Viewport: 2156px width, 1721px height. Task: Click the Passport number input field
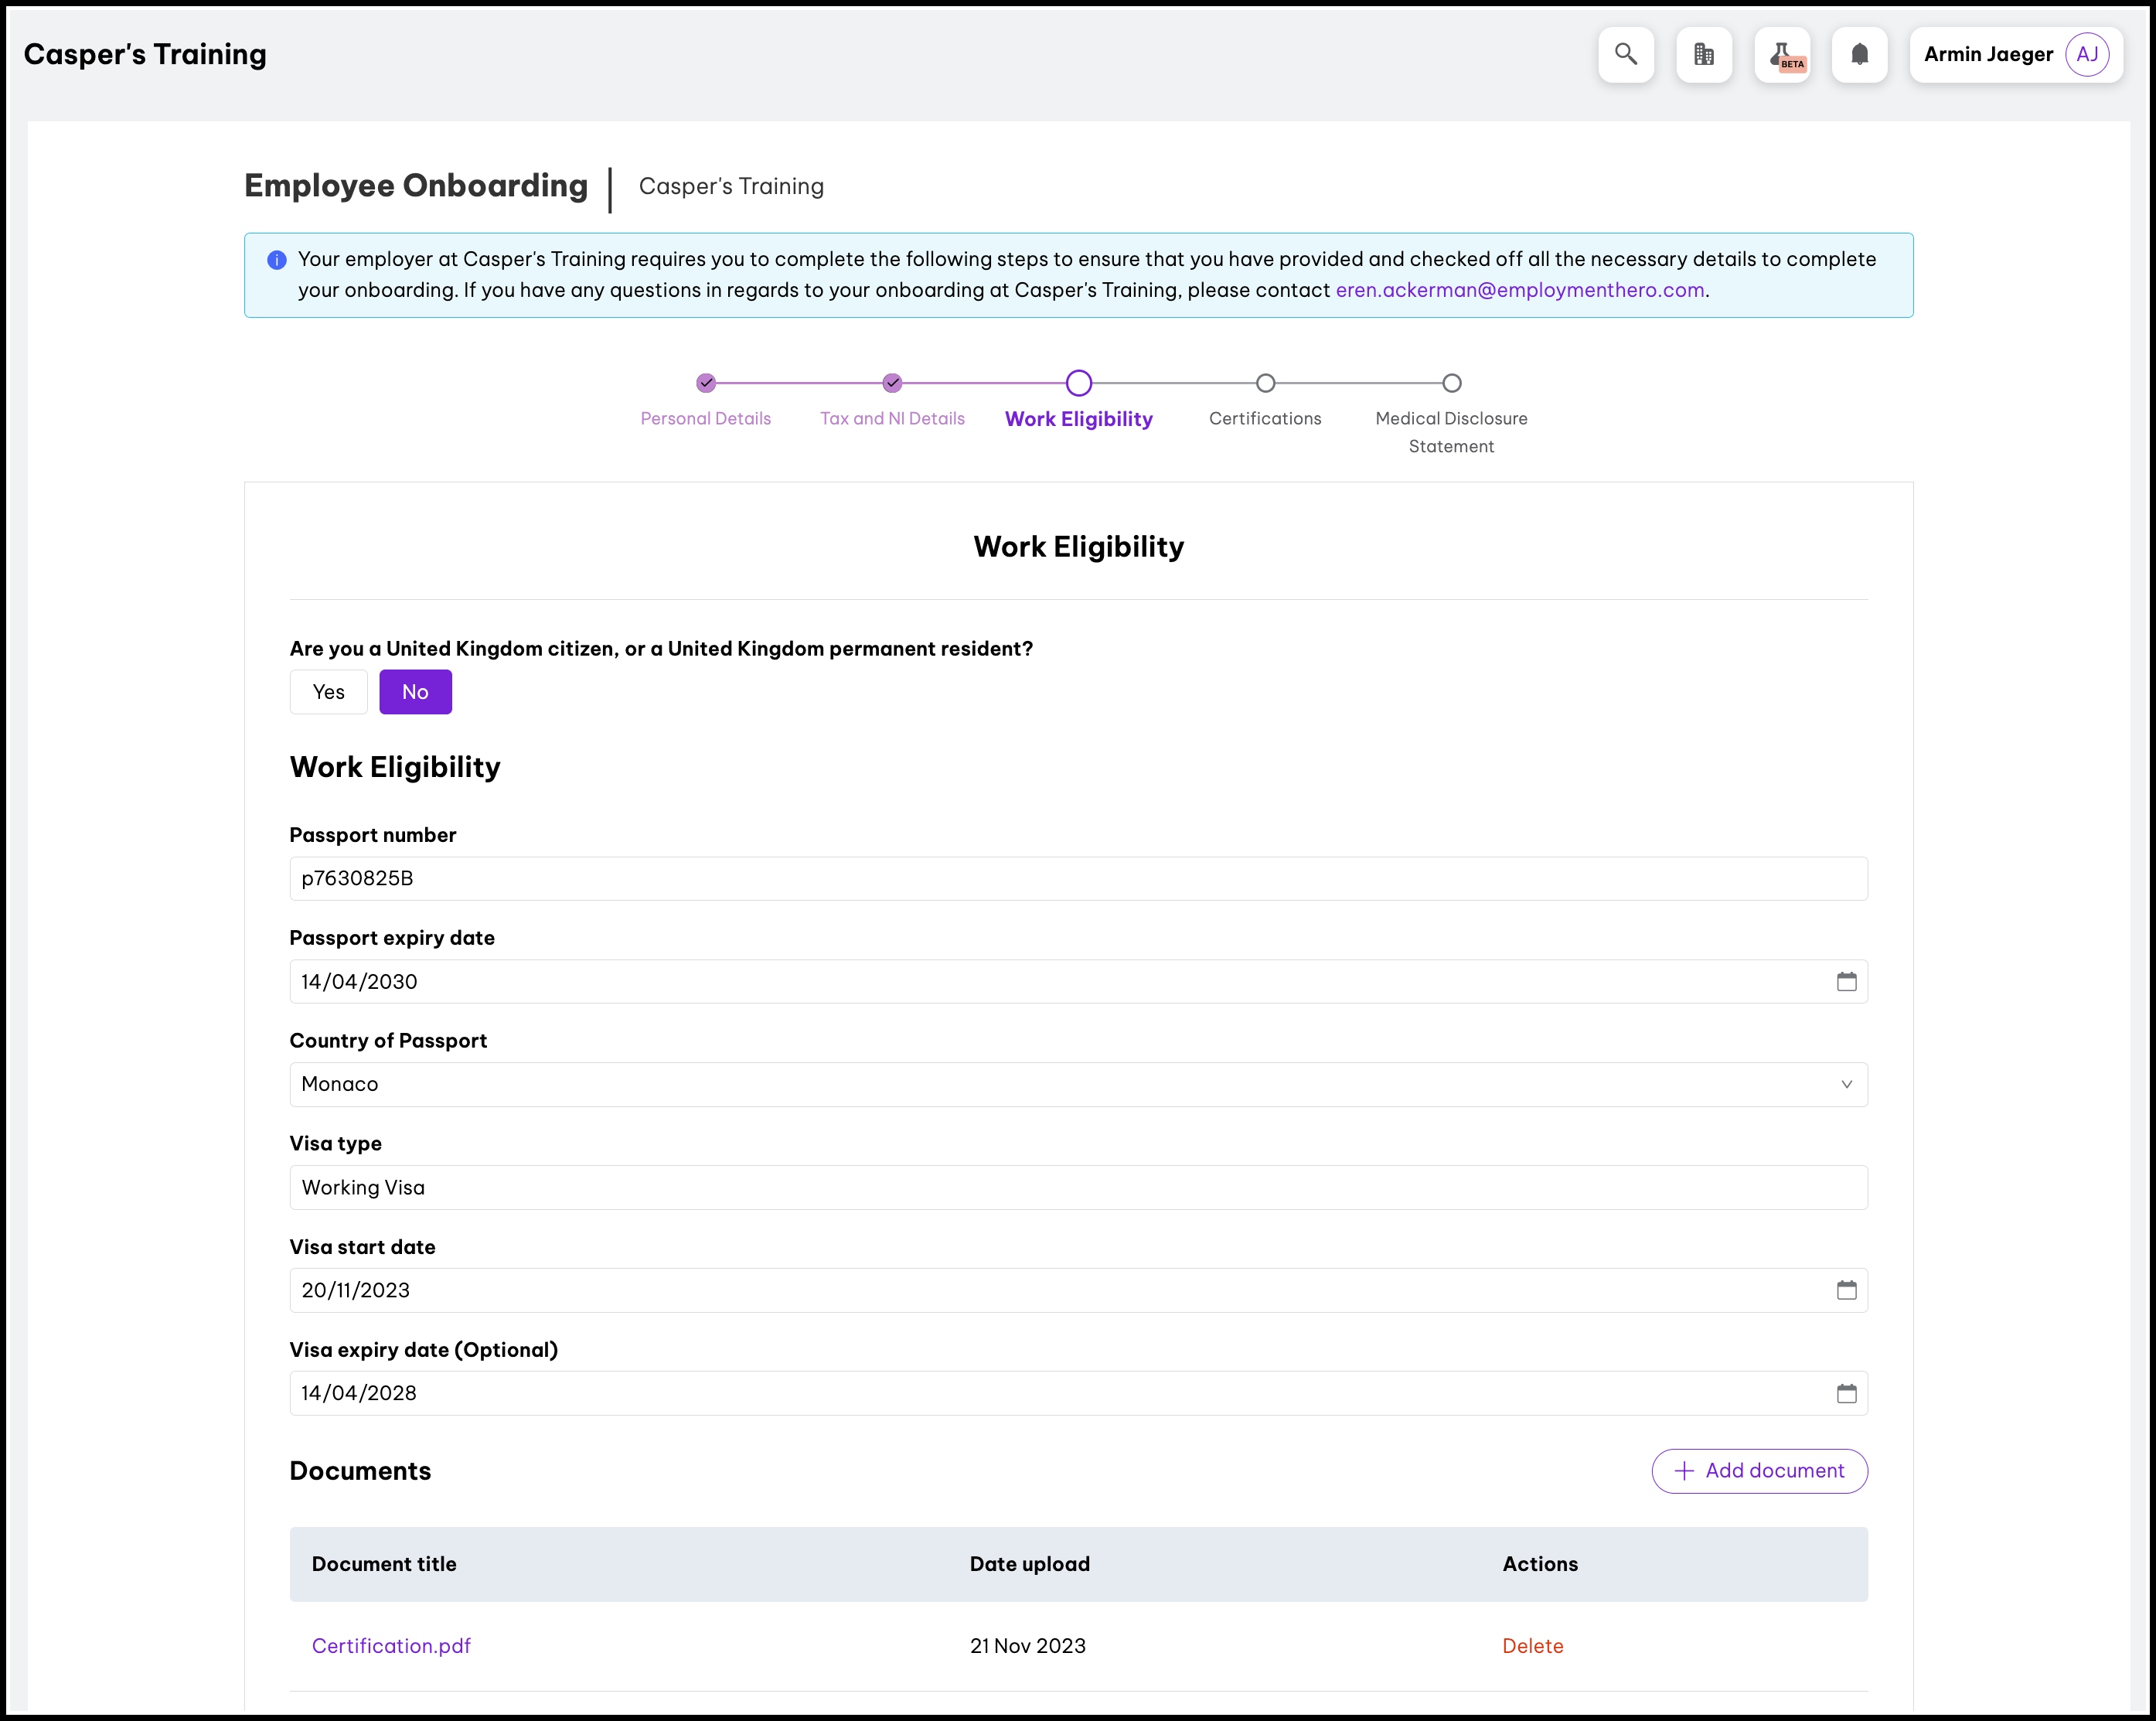pos(1078,878)
